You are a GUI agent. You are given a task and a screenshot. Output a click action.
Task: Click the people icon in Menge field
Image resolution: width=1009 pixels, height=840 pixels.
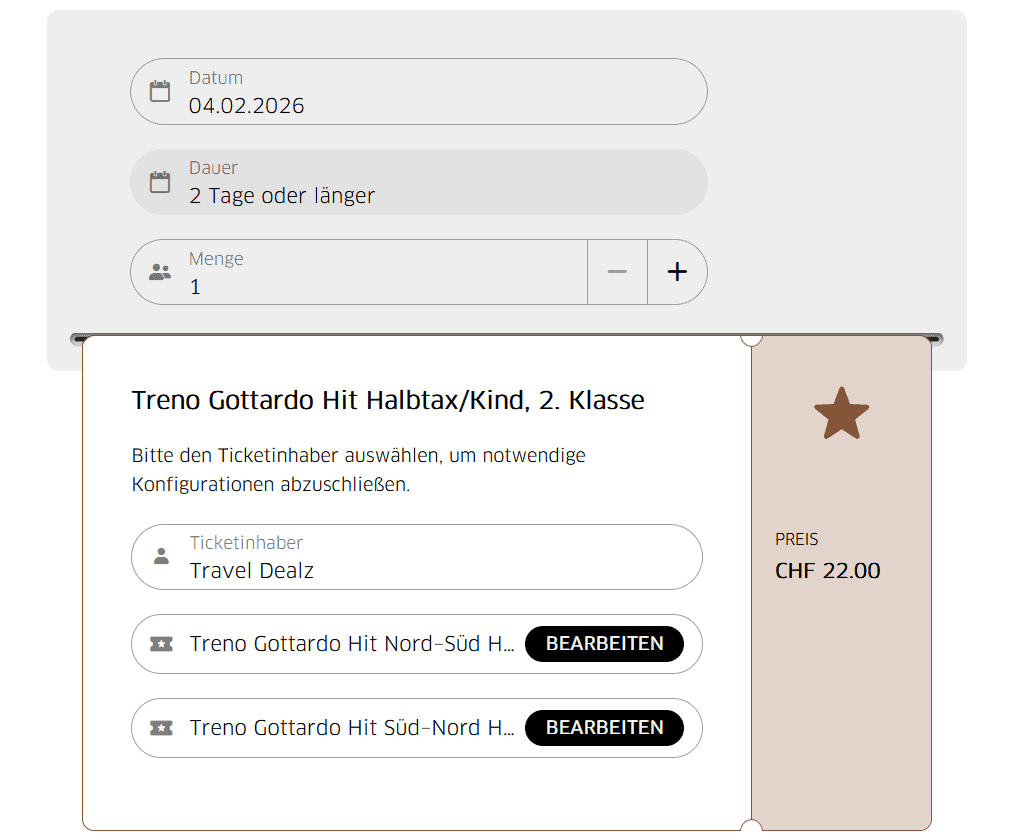[160, 272]
